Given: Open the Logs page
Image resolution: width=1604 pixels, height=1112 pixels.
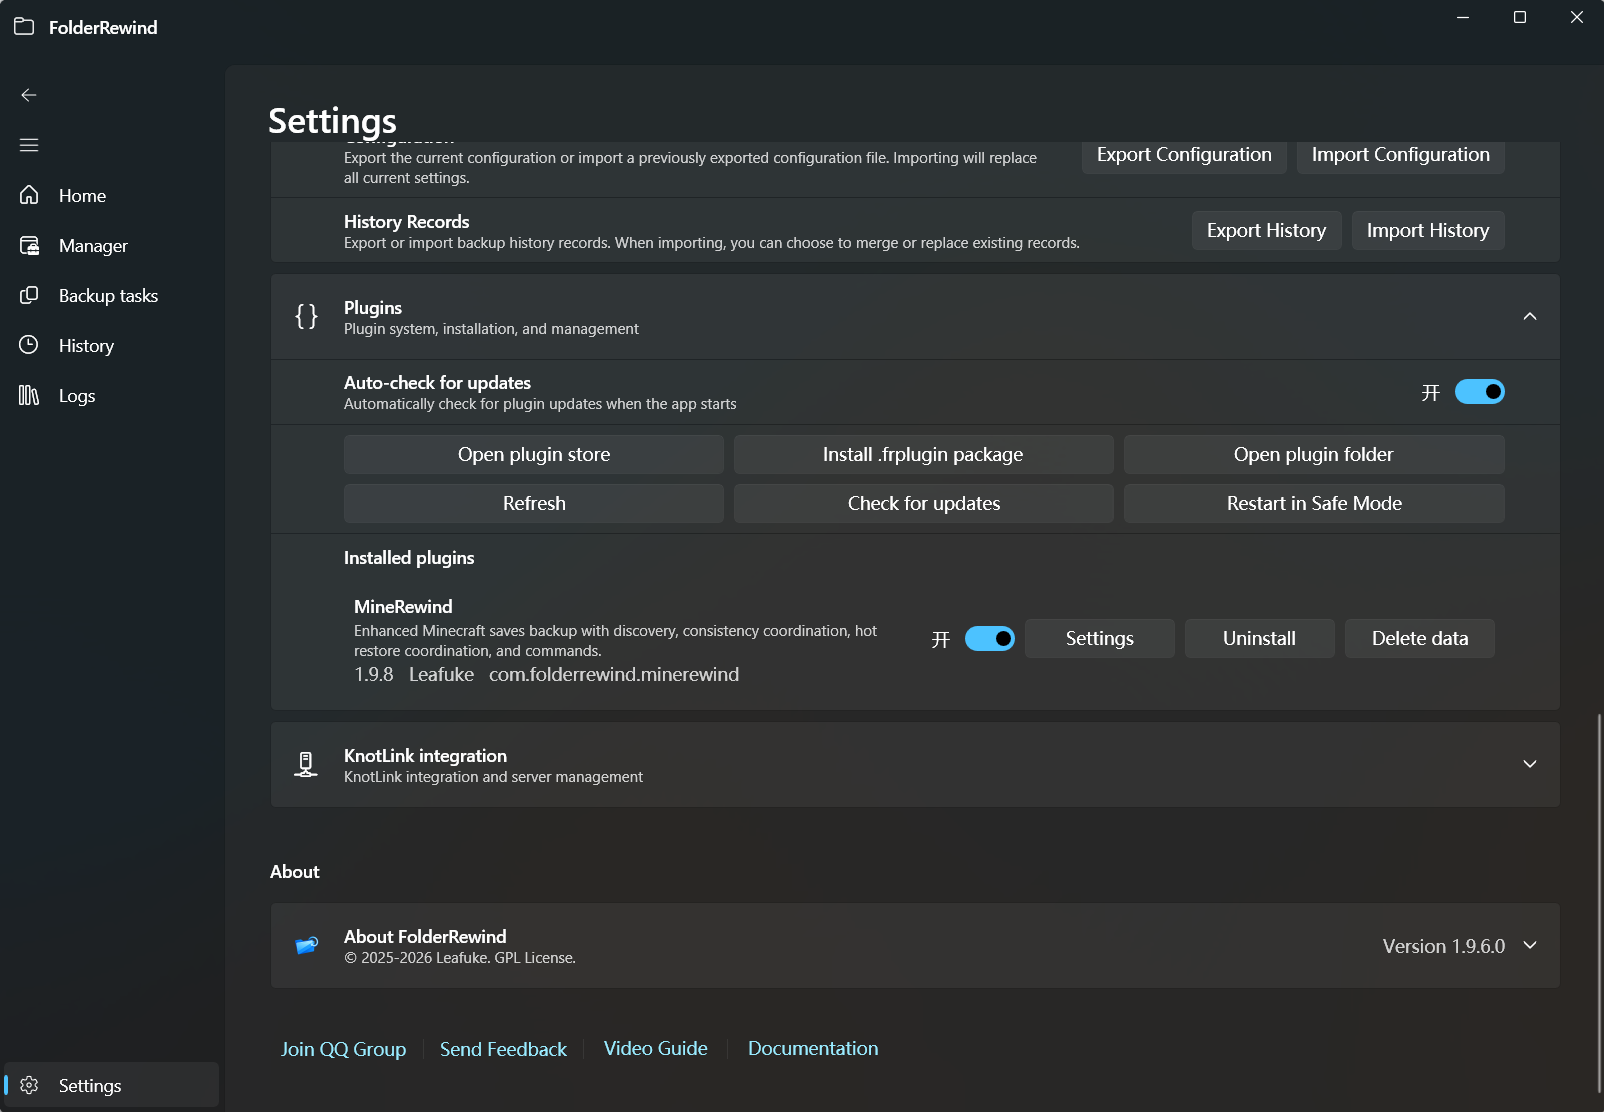Looking at the screenshot, I should 111,395.
